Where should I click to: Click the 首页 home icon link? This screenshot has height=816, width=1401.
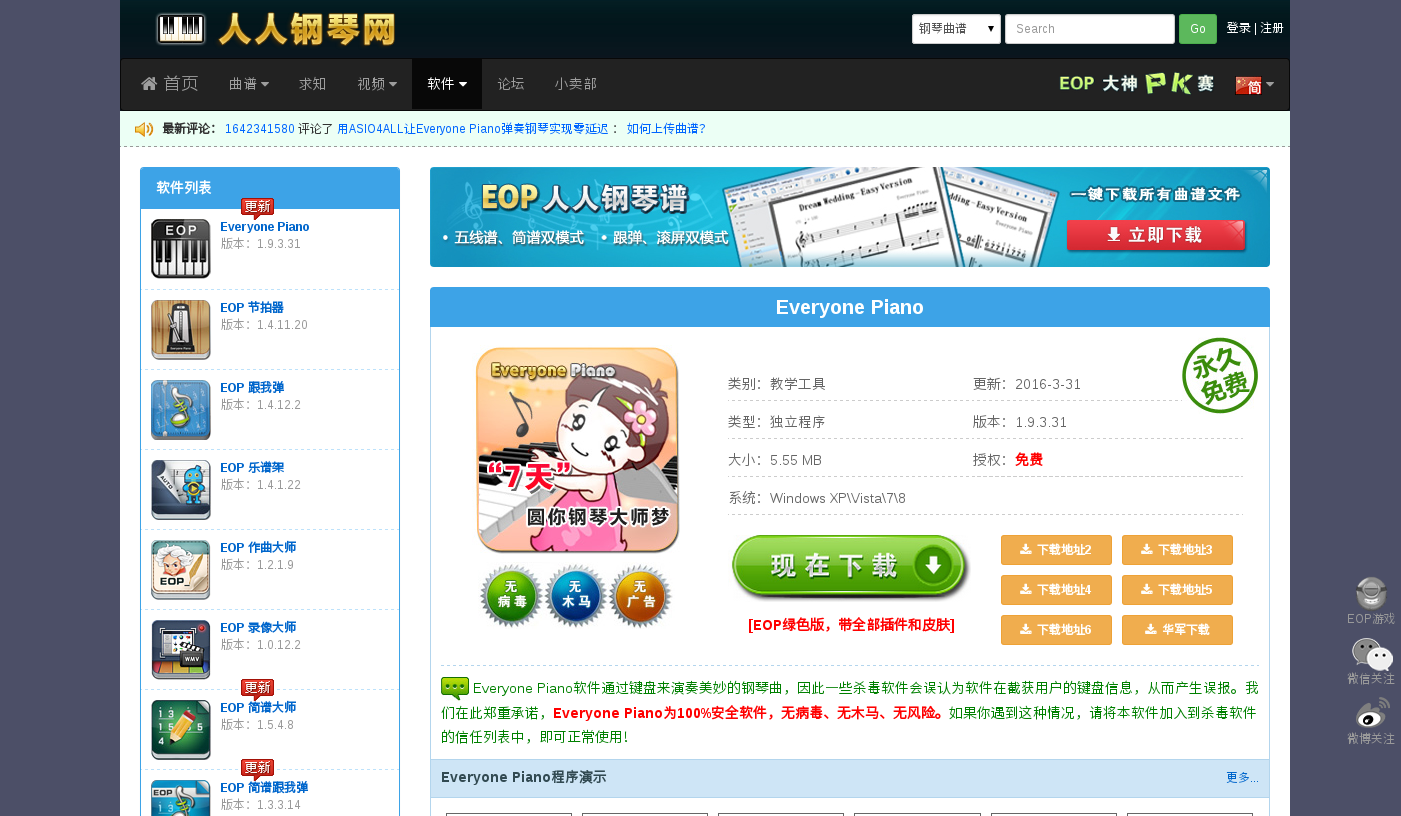tap(169, 84)
